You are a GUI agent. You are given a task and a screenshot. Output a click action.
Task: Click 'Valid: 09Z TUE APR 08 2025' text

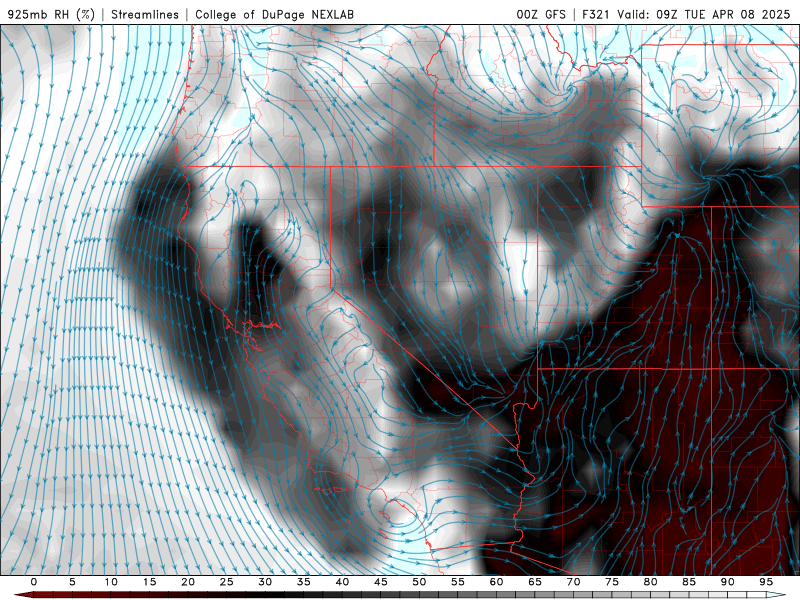tap(704, 14)
